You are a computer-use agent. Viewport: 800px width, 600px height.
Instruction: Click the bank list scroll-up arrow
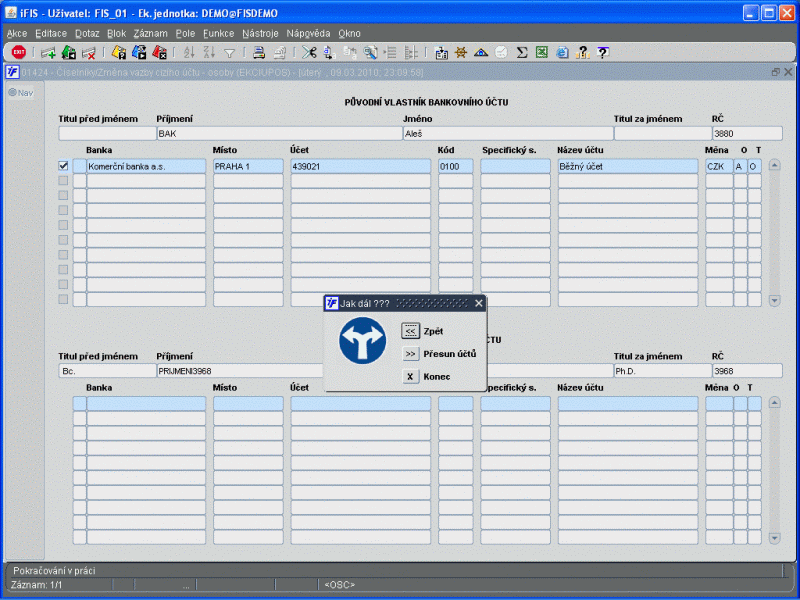point(774,166)
